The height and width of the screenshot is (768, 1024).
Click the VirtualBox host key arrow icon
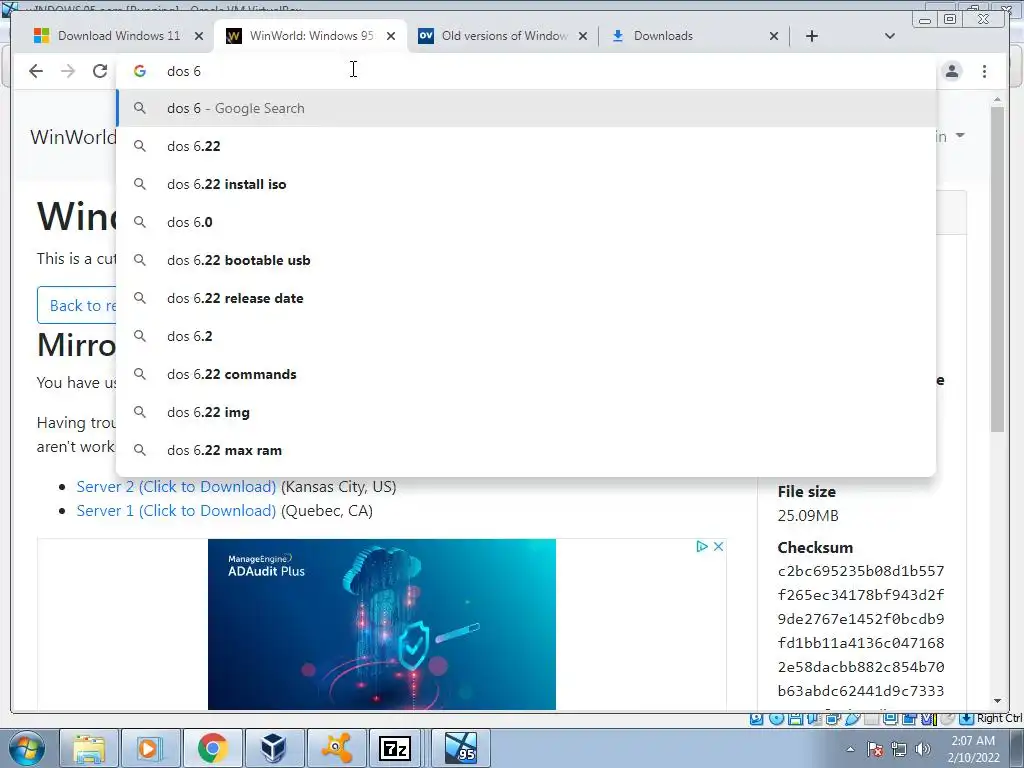pyautogui.click(x=967, y=718)
